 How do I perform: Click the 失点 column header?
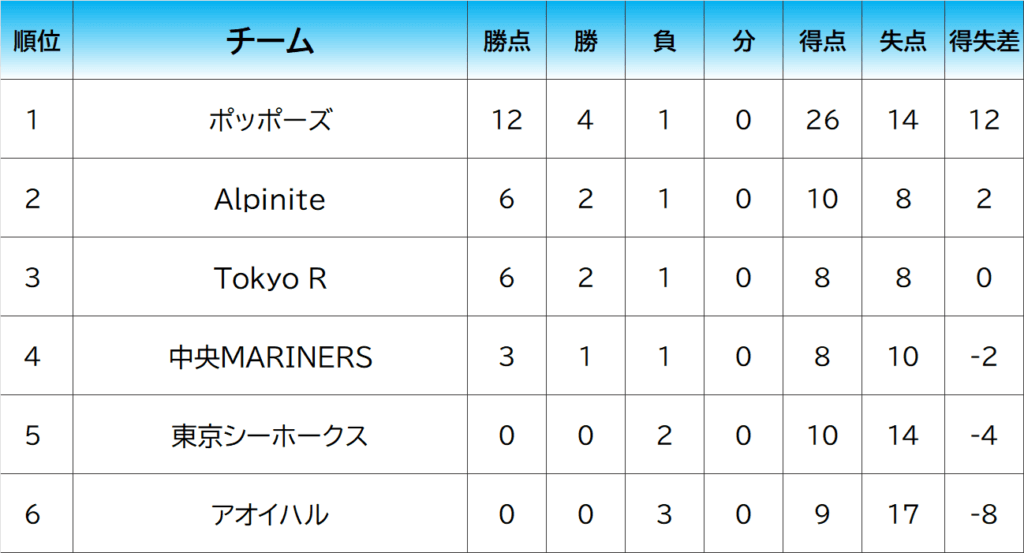click(x=902, y=41)
